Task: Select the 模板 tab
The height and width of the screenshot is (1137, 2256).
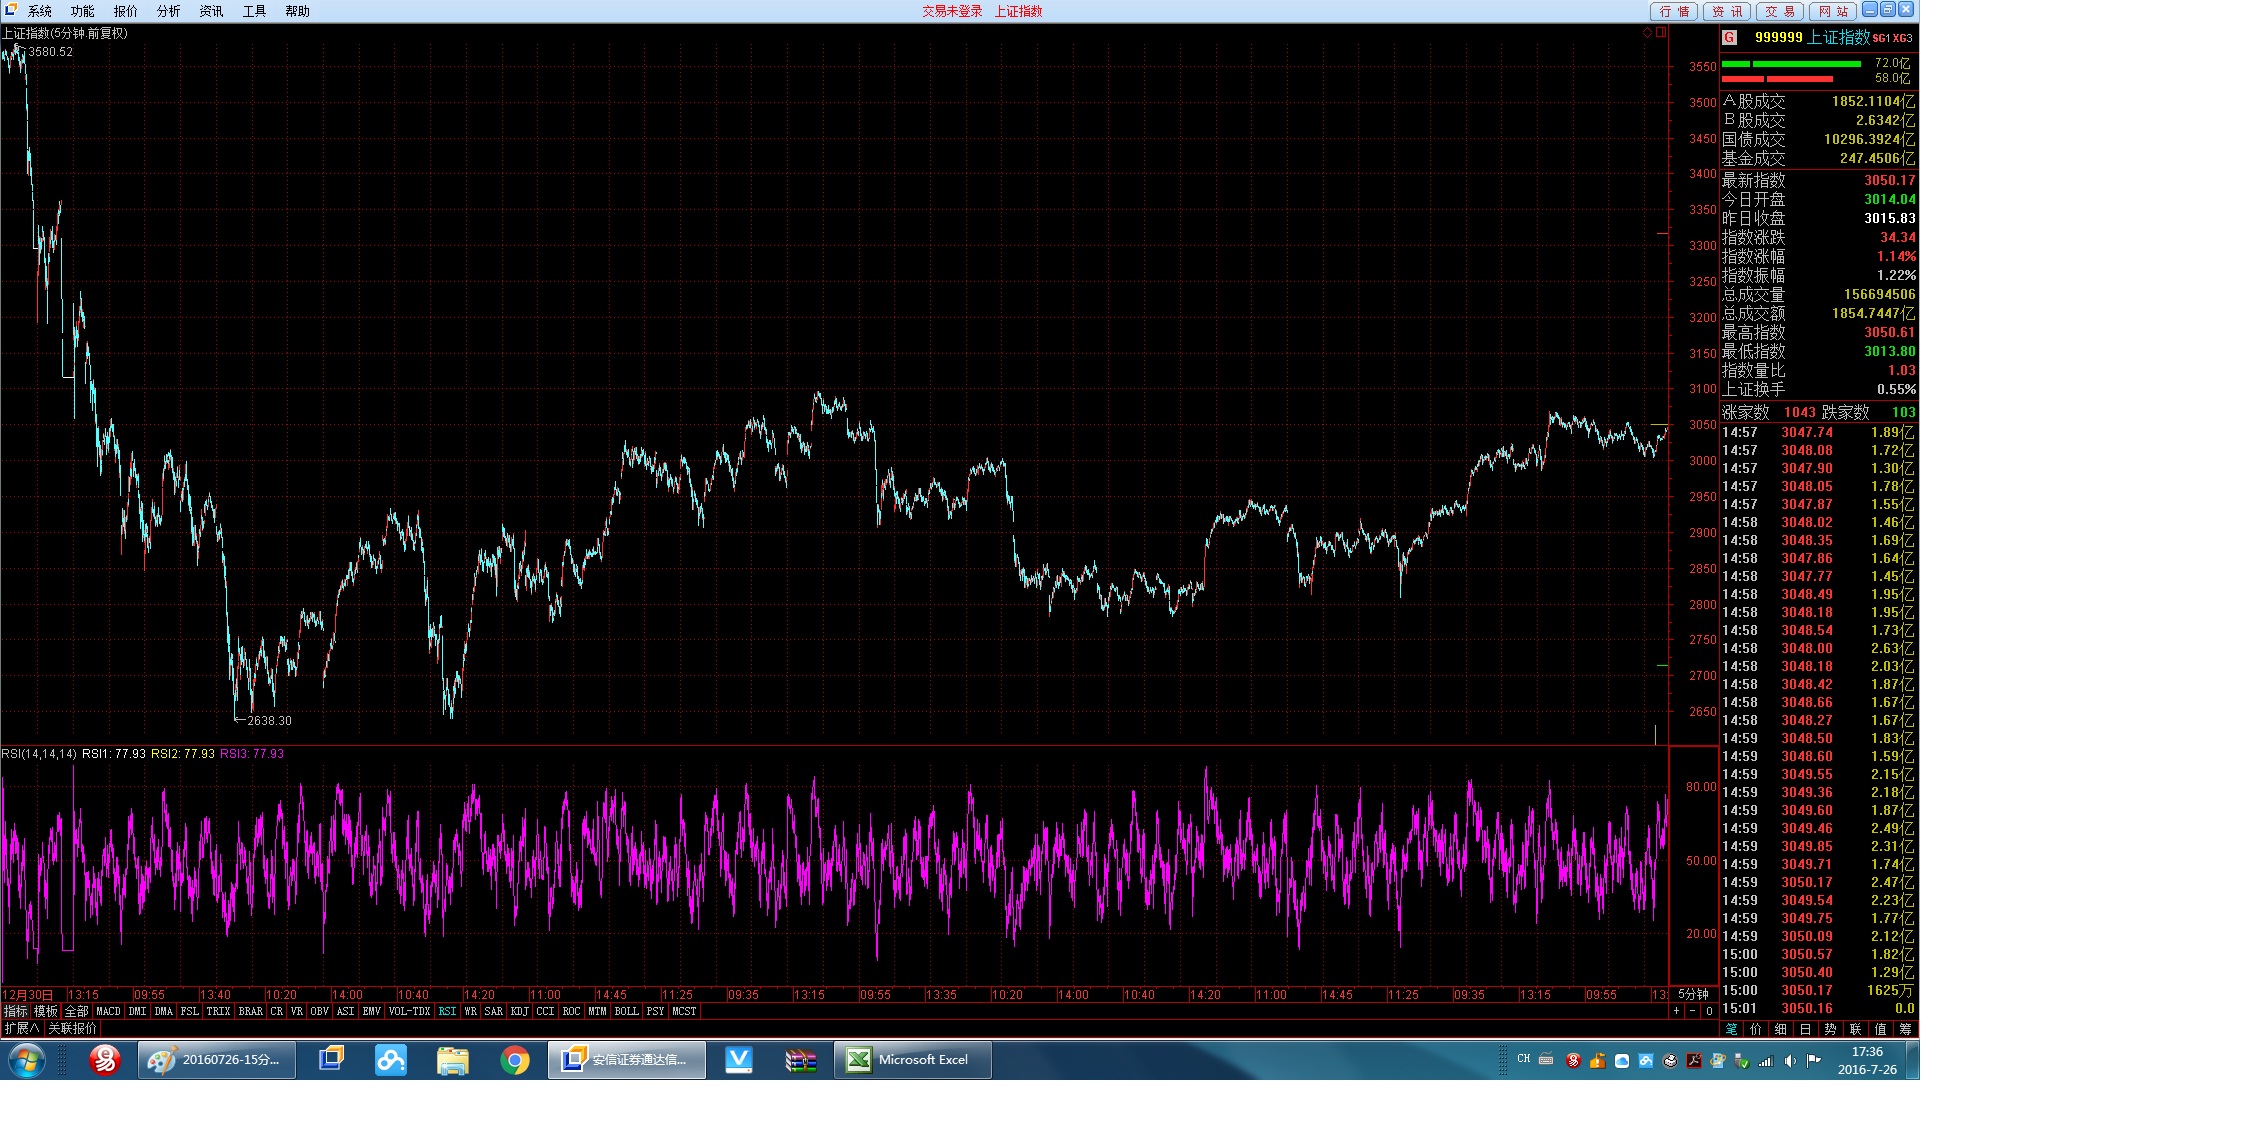Action: [46, 1011]
